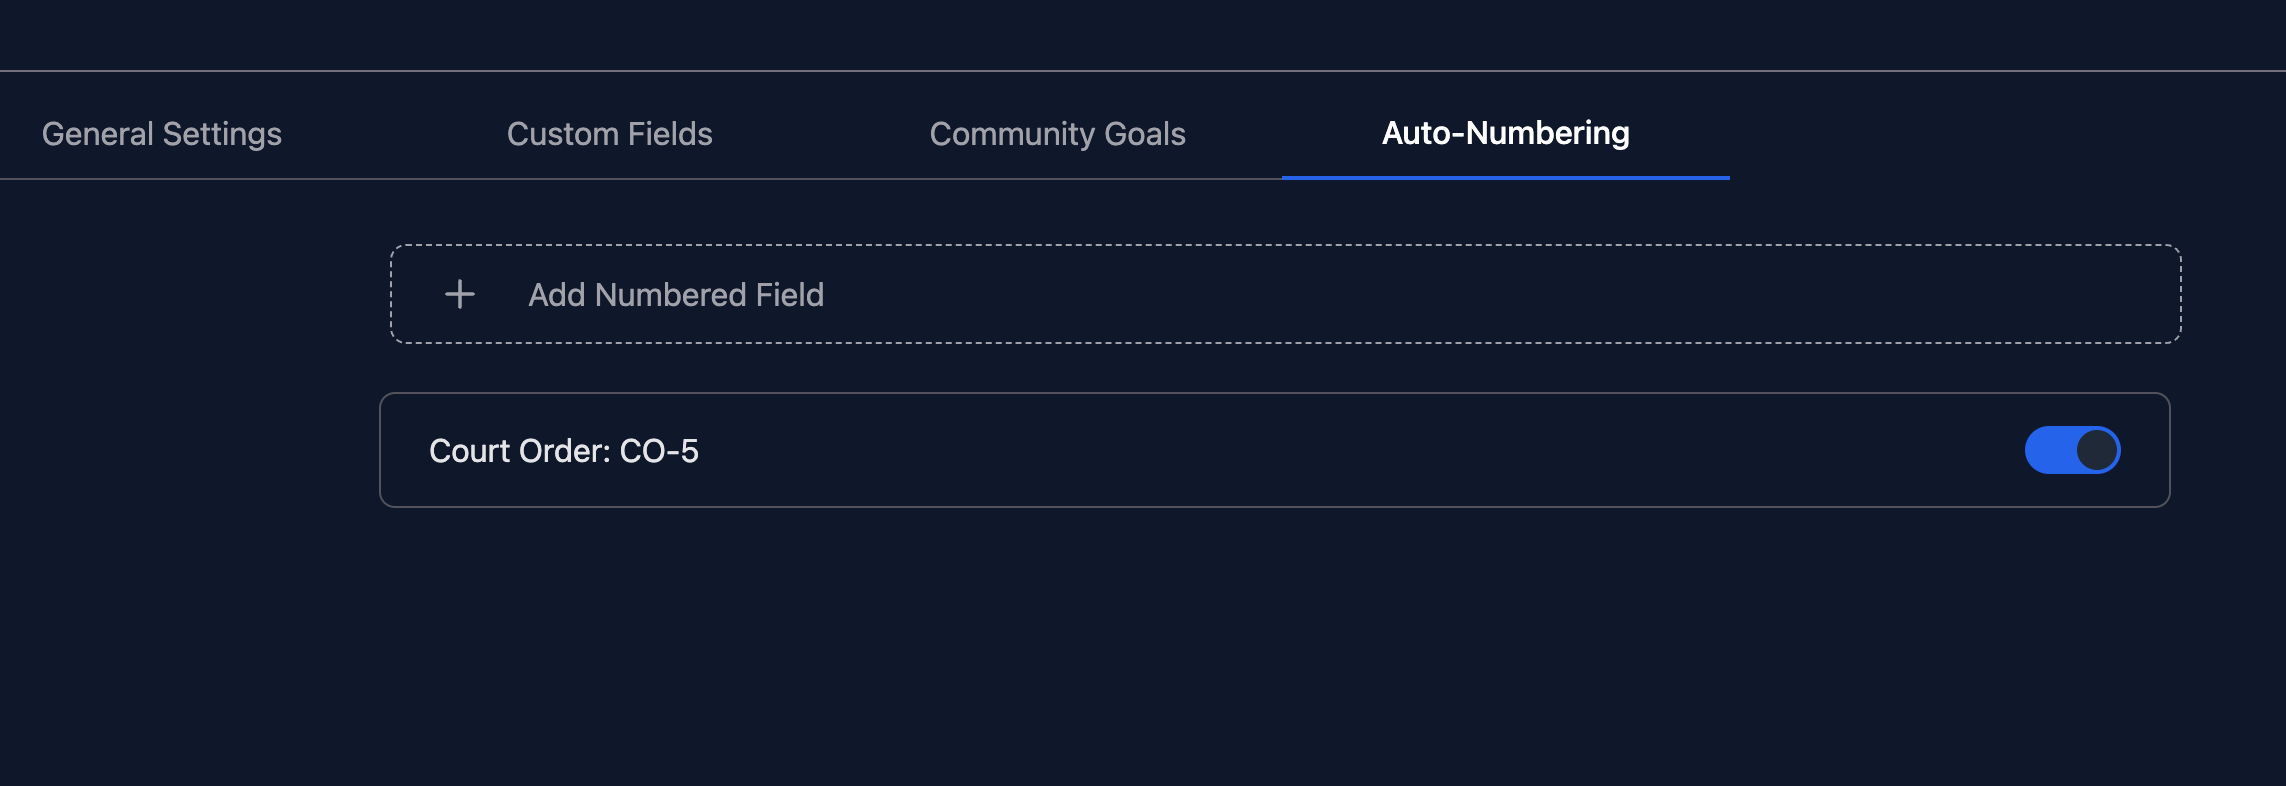The height and width of the screenshot is (786, 2286).
Task: Click the plus icon for adding a field
Action: [460, 294]
